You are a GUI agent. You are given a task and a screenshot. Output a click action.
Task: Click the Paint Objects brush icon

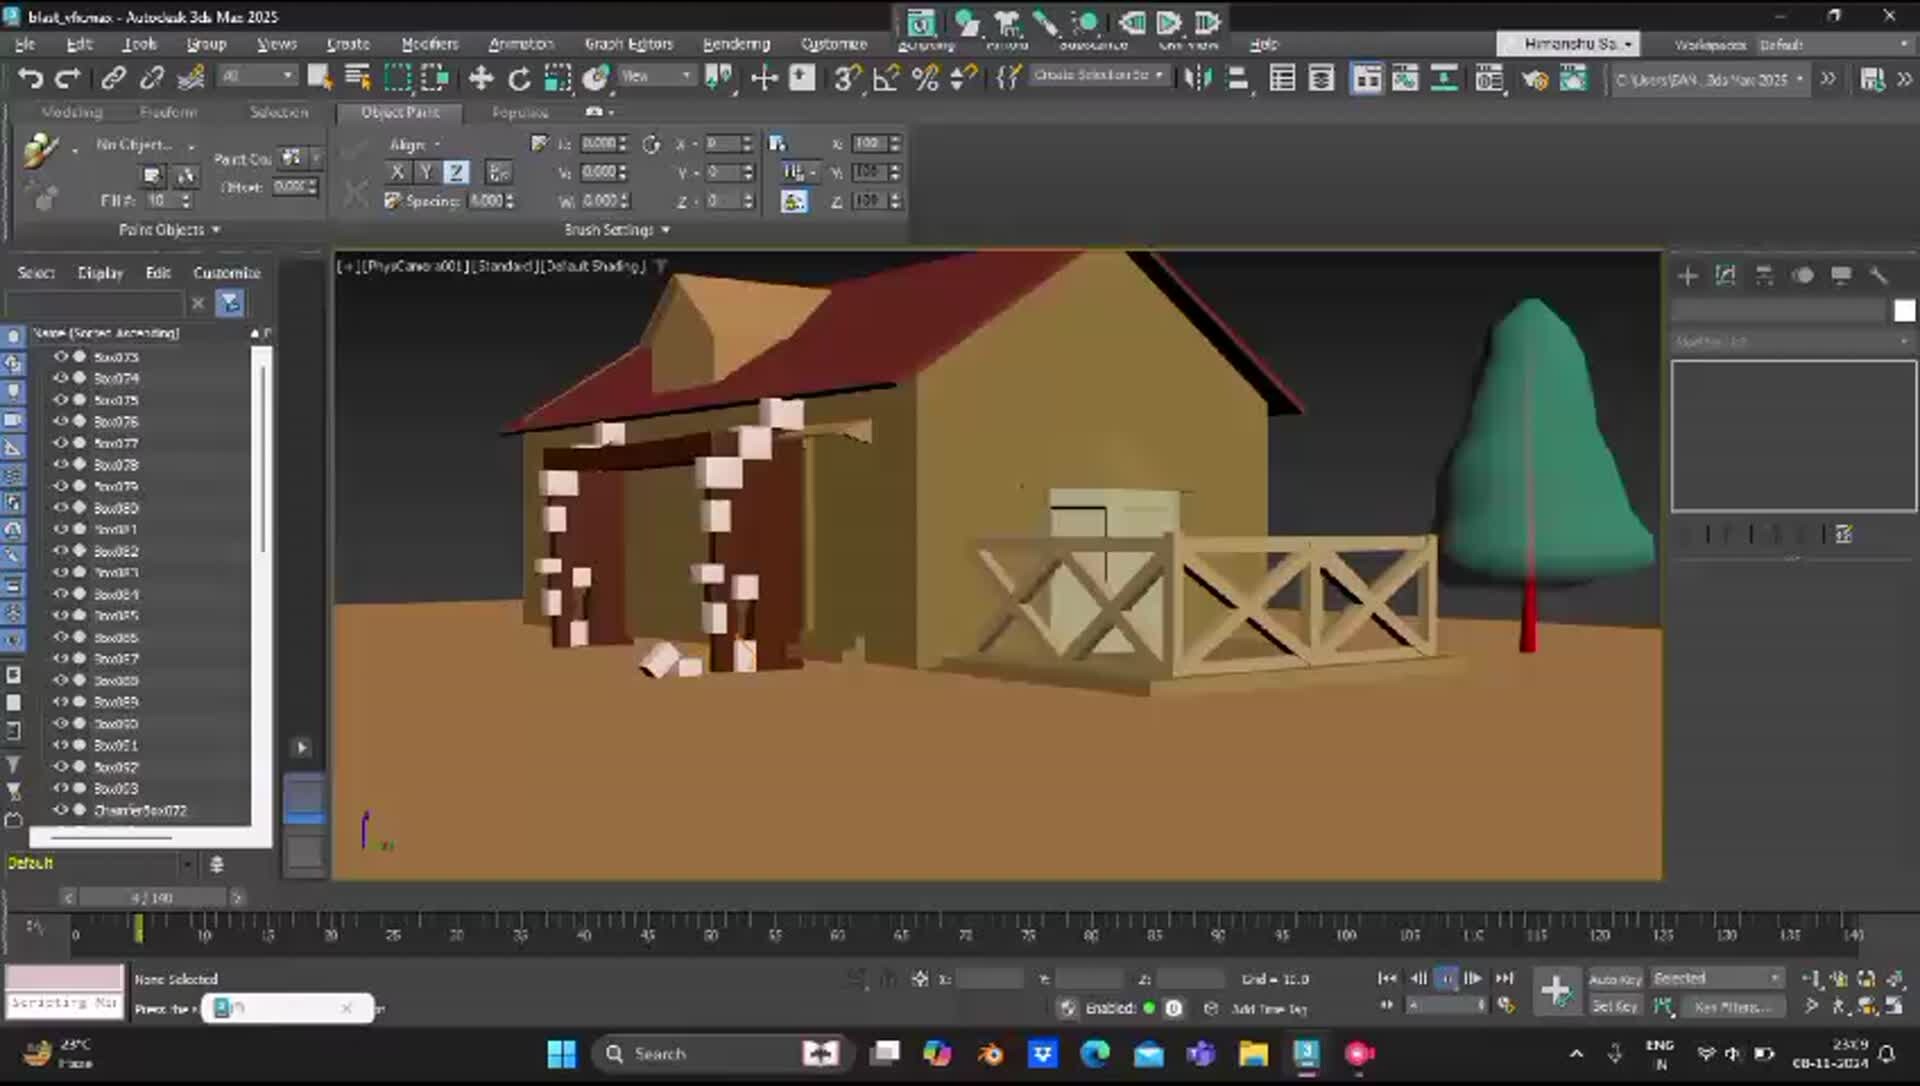coord(40,150)
